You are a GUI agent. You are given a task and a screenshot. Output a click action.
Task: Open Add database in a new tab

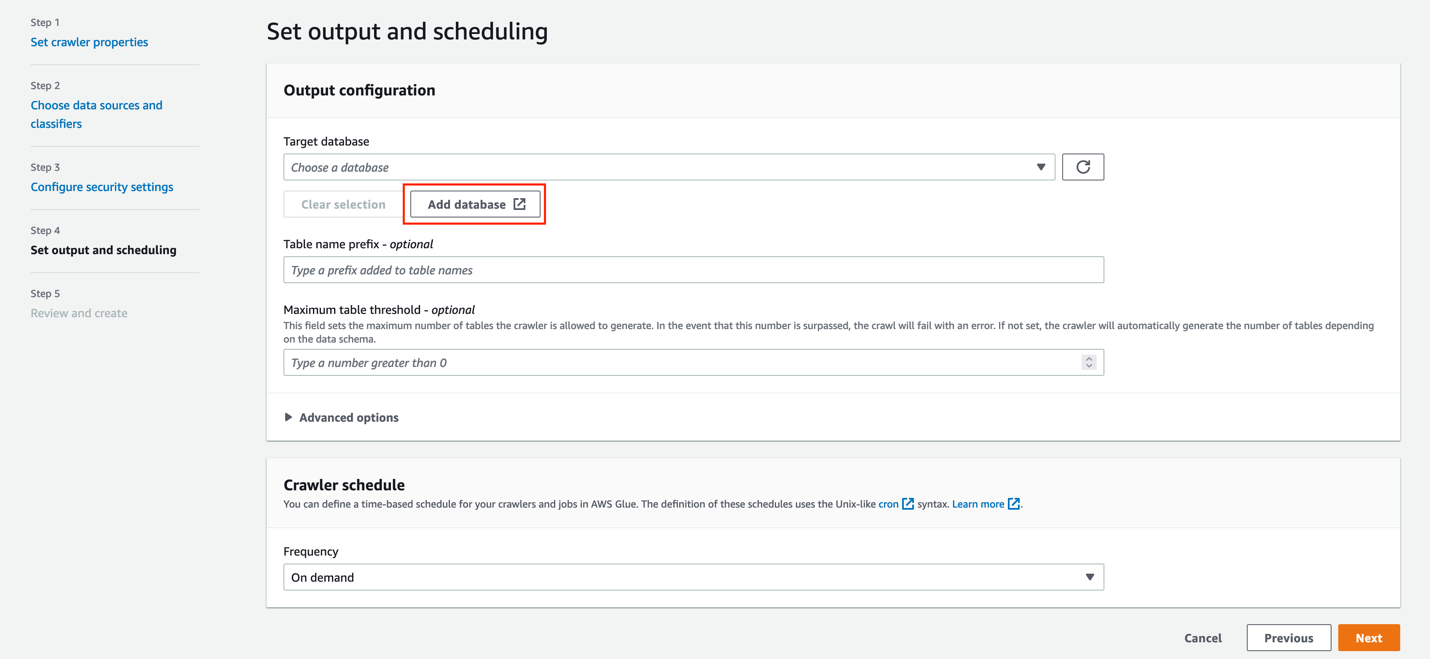pos(474,204)
